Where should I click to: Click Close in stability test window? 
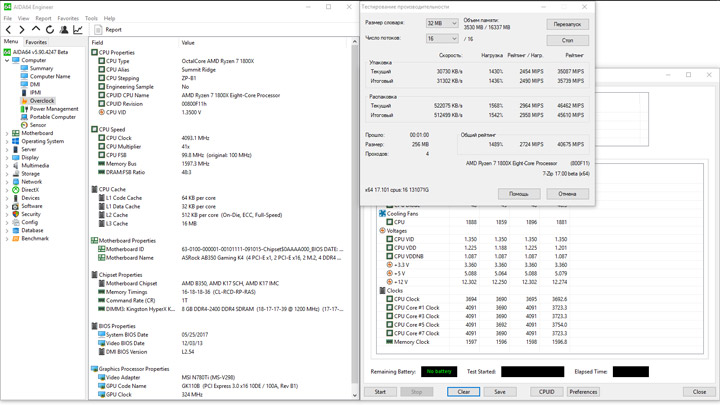699,392
